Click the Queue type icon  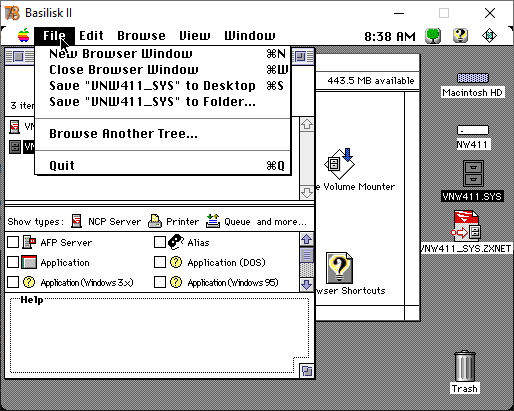213,221
